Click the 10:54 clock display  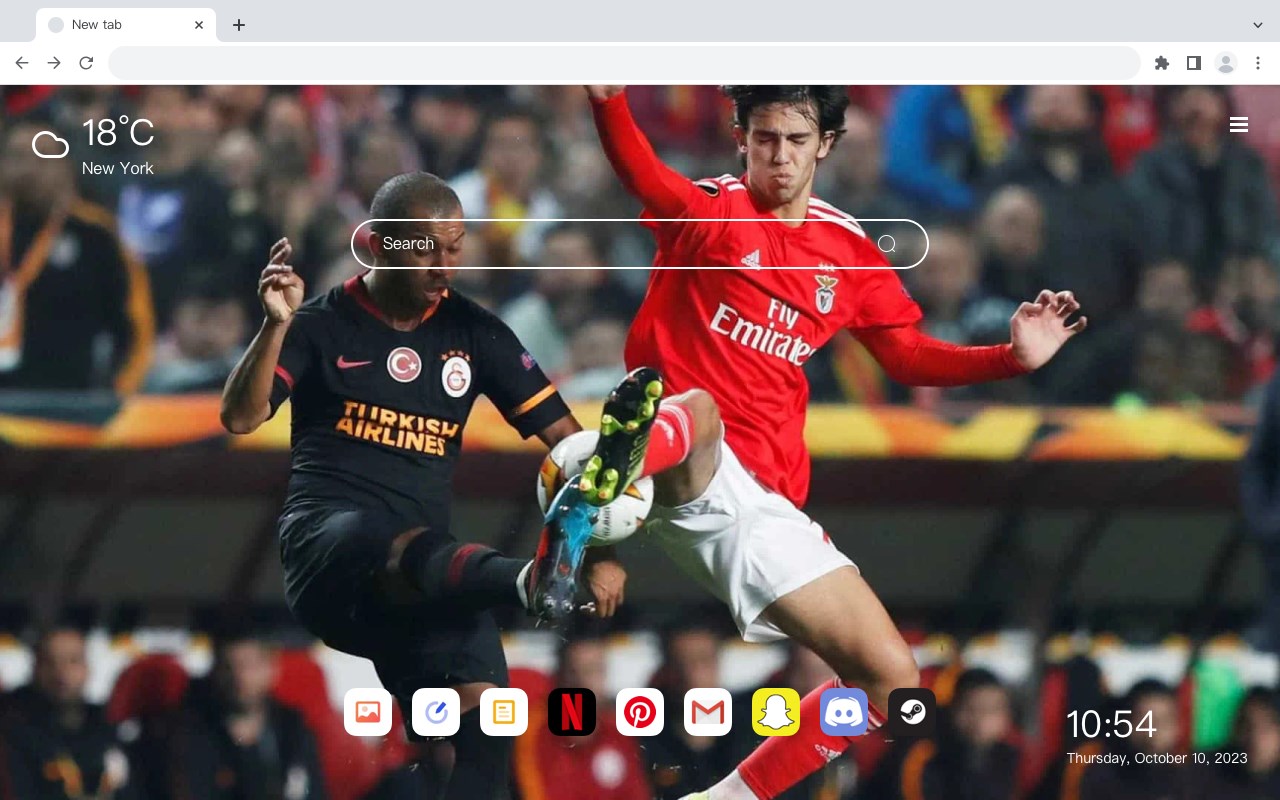(1111, 724)
